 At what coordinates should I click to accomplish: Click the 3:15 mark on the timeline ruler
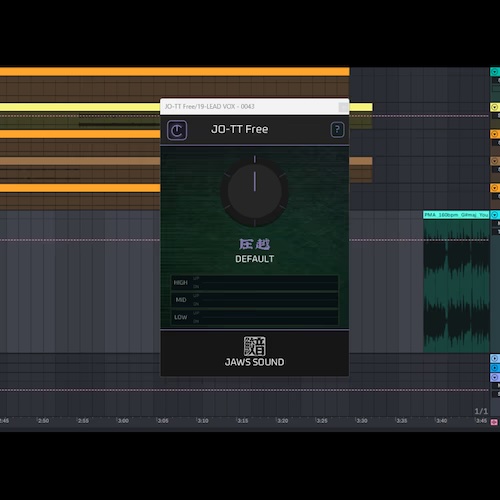click(242, 421)
